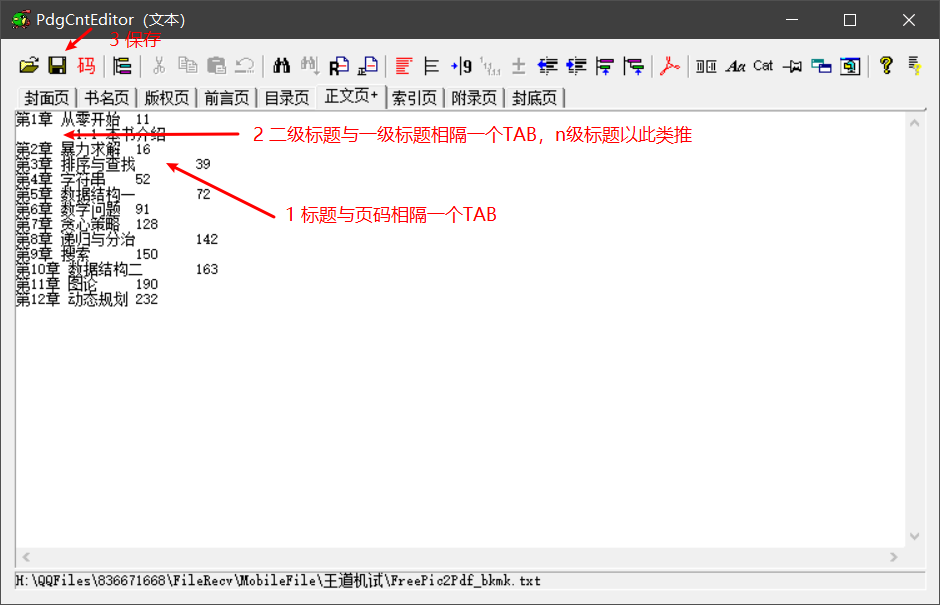
Task: Click the Cat toolbar button
Action: [763, 65]
